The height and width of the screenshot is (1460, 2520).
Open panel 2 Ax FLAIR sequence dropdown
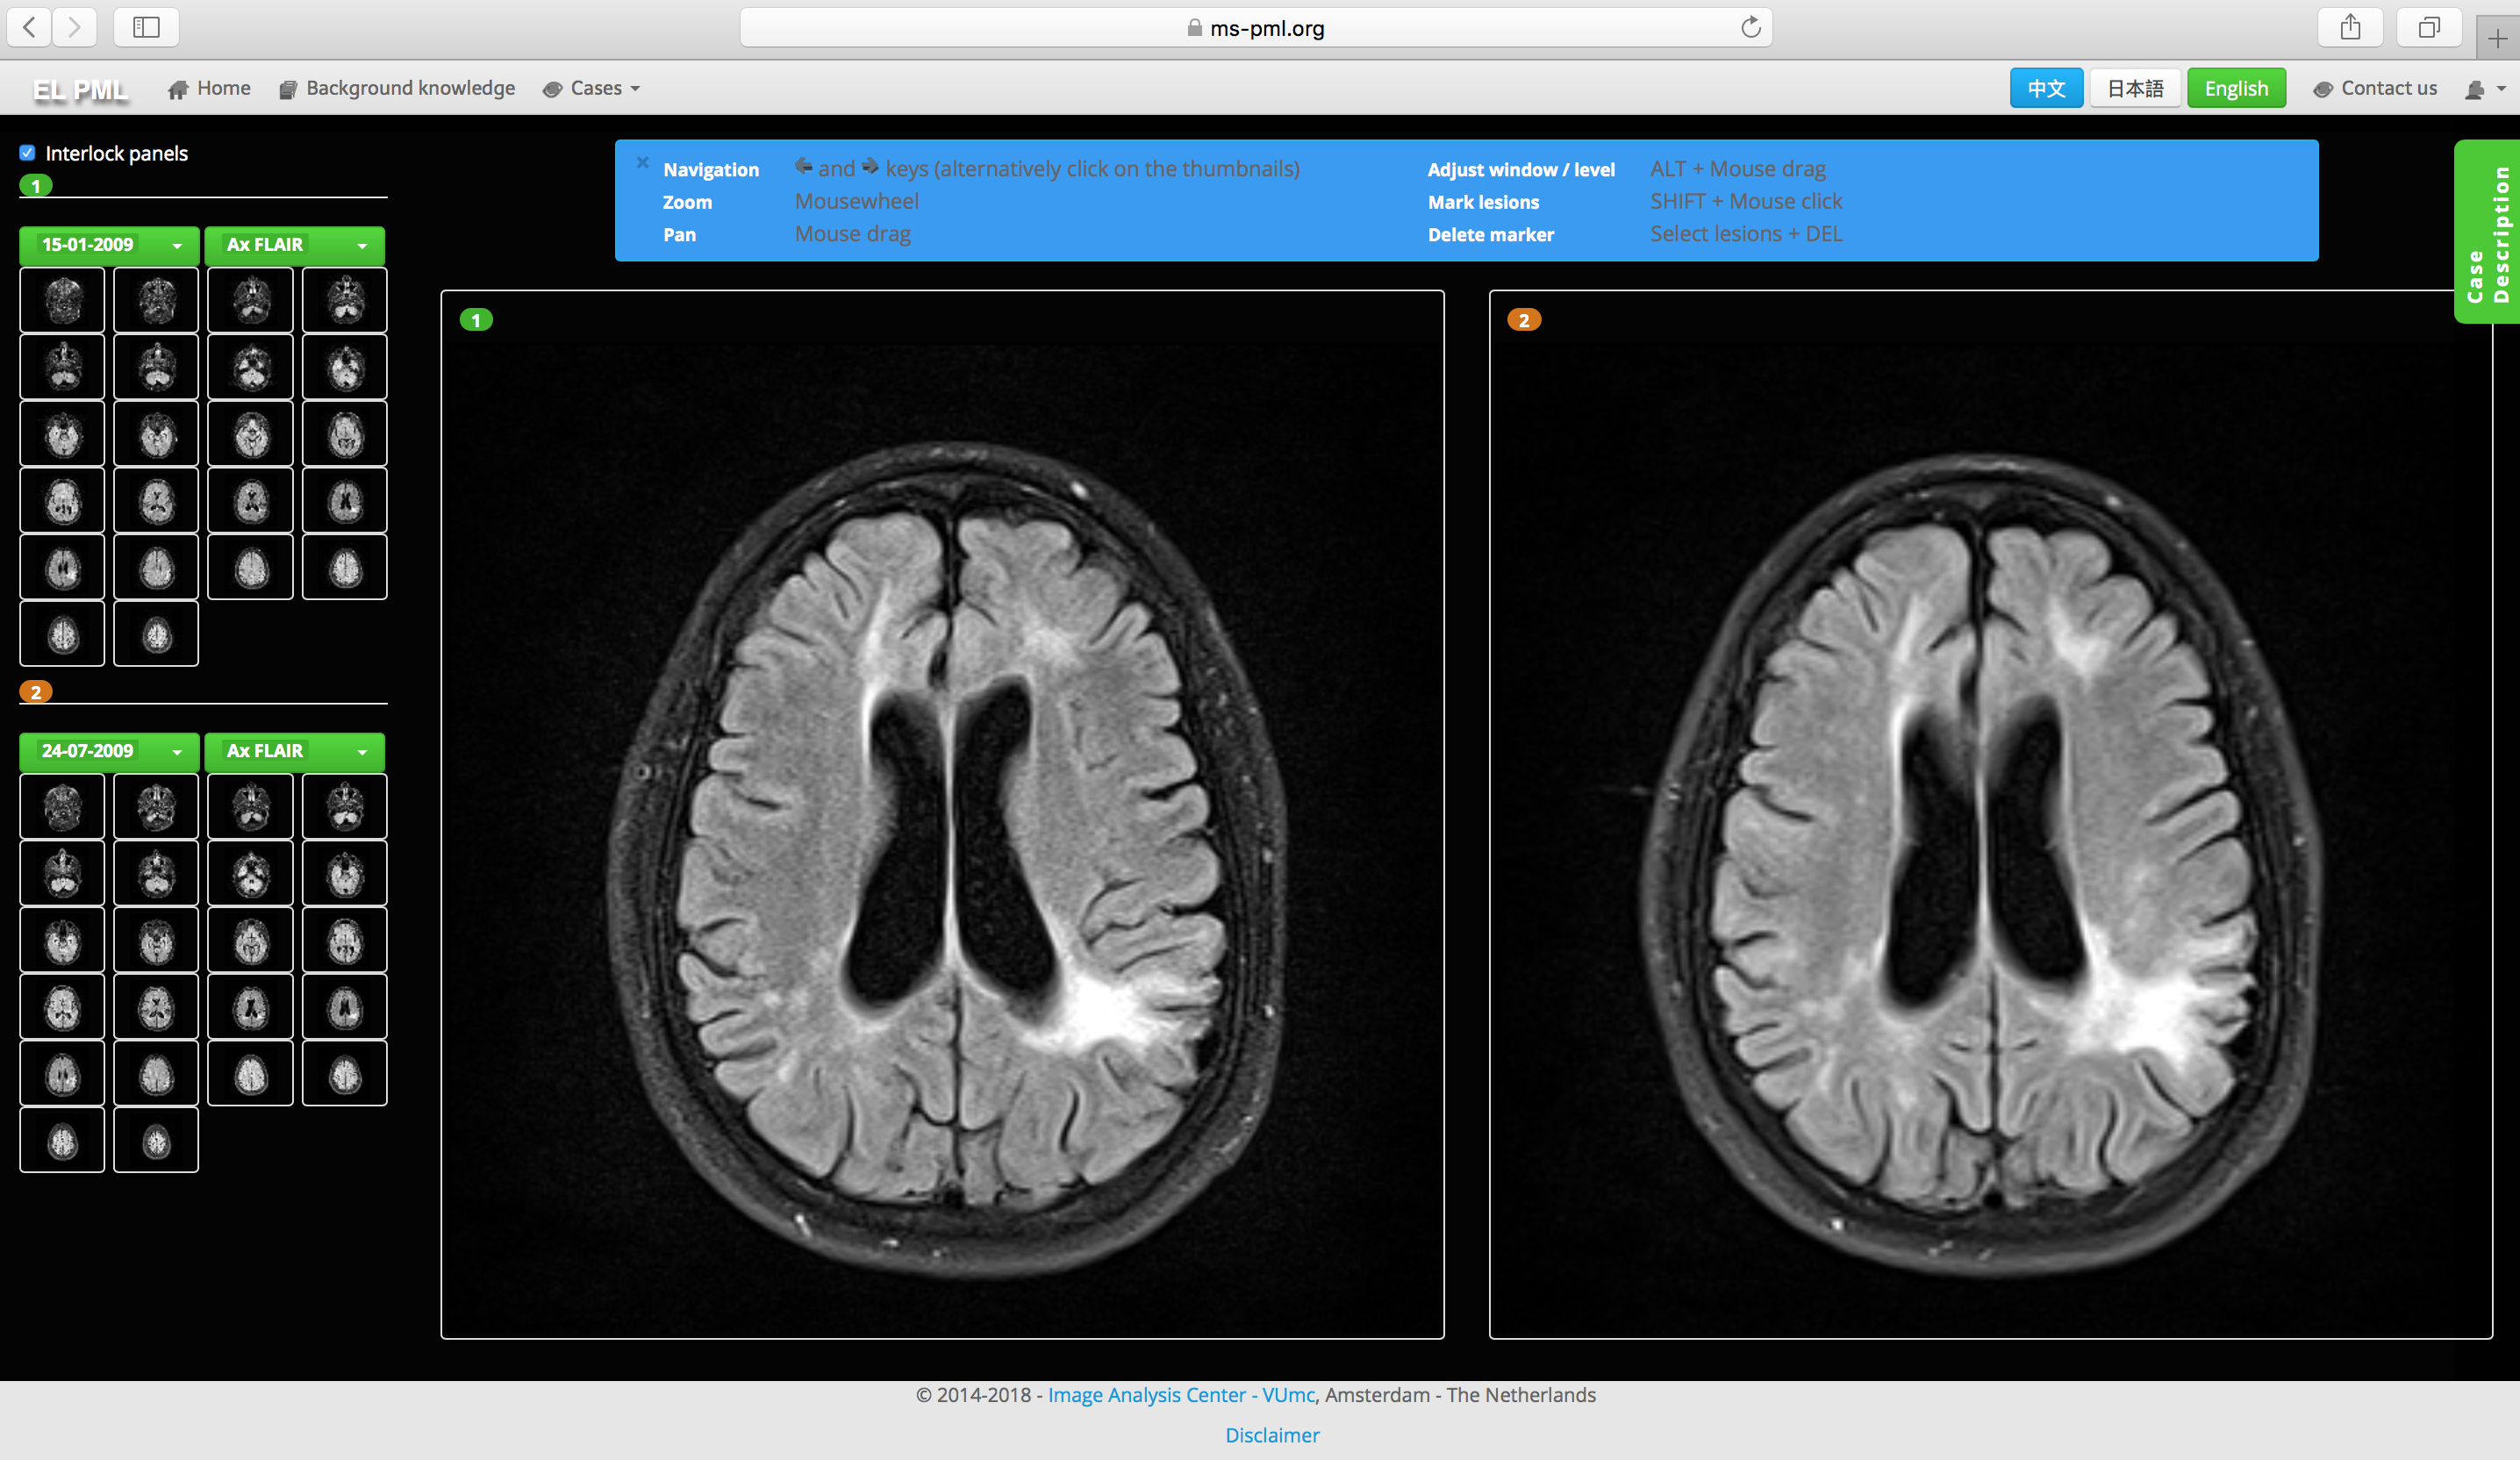coord(294,751)
